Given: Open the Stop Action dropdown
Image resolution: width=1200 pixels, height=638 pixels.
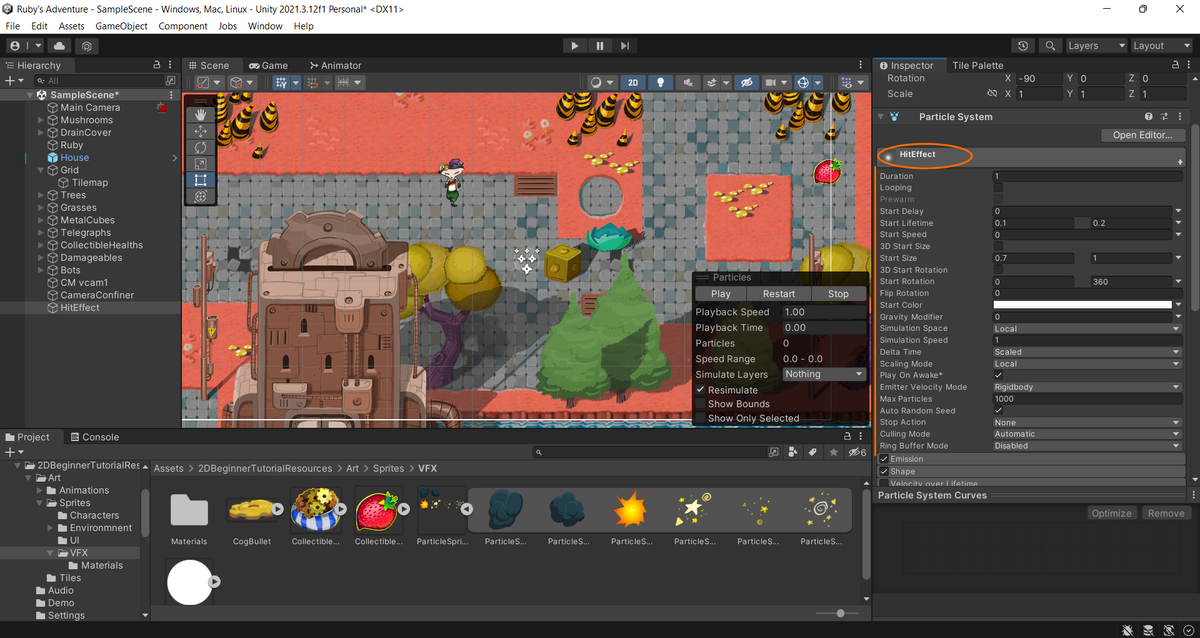Looking at the screenshot, I should 1087,422.
